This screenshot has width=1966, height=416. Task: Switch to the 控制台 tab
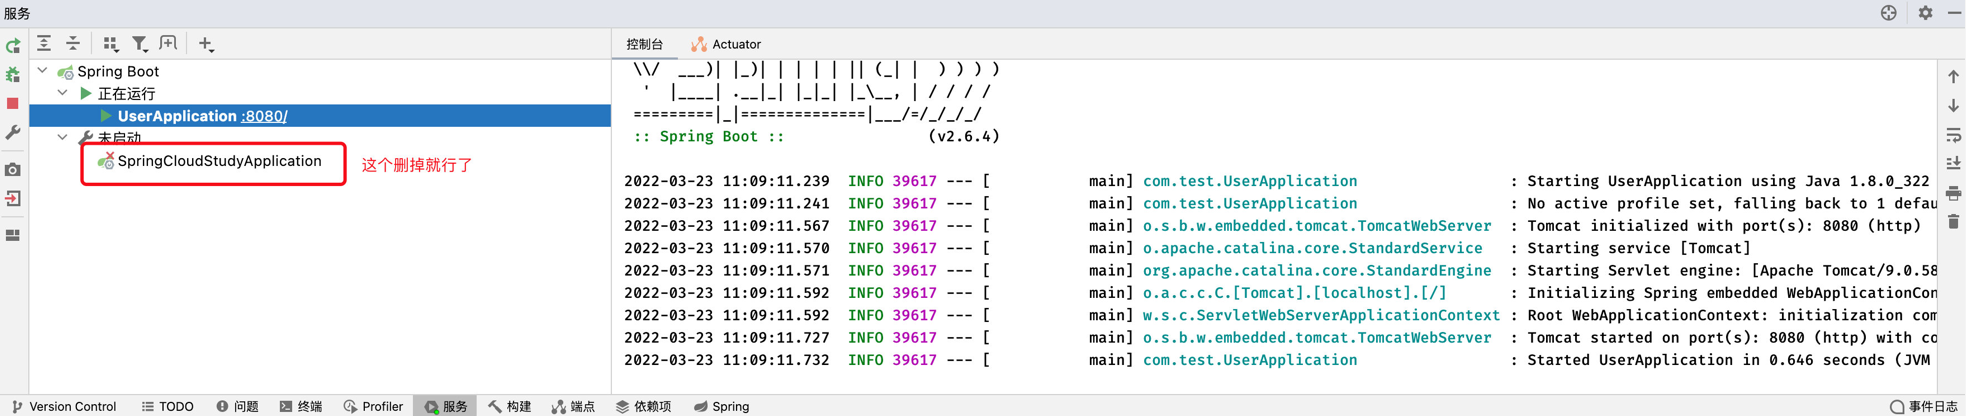(644, 44)
